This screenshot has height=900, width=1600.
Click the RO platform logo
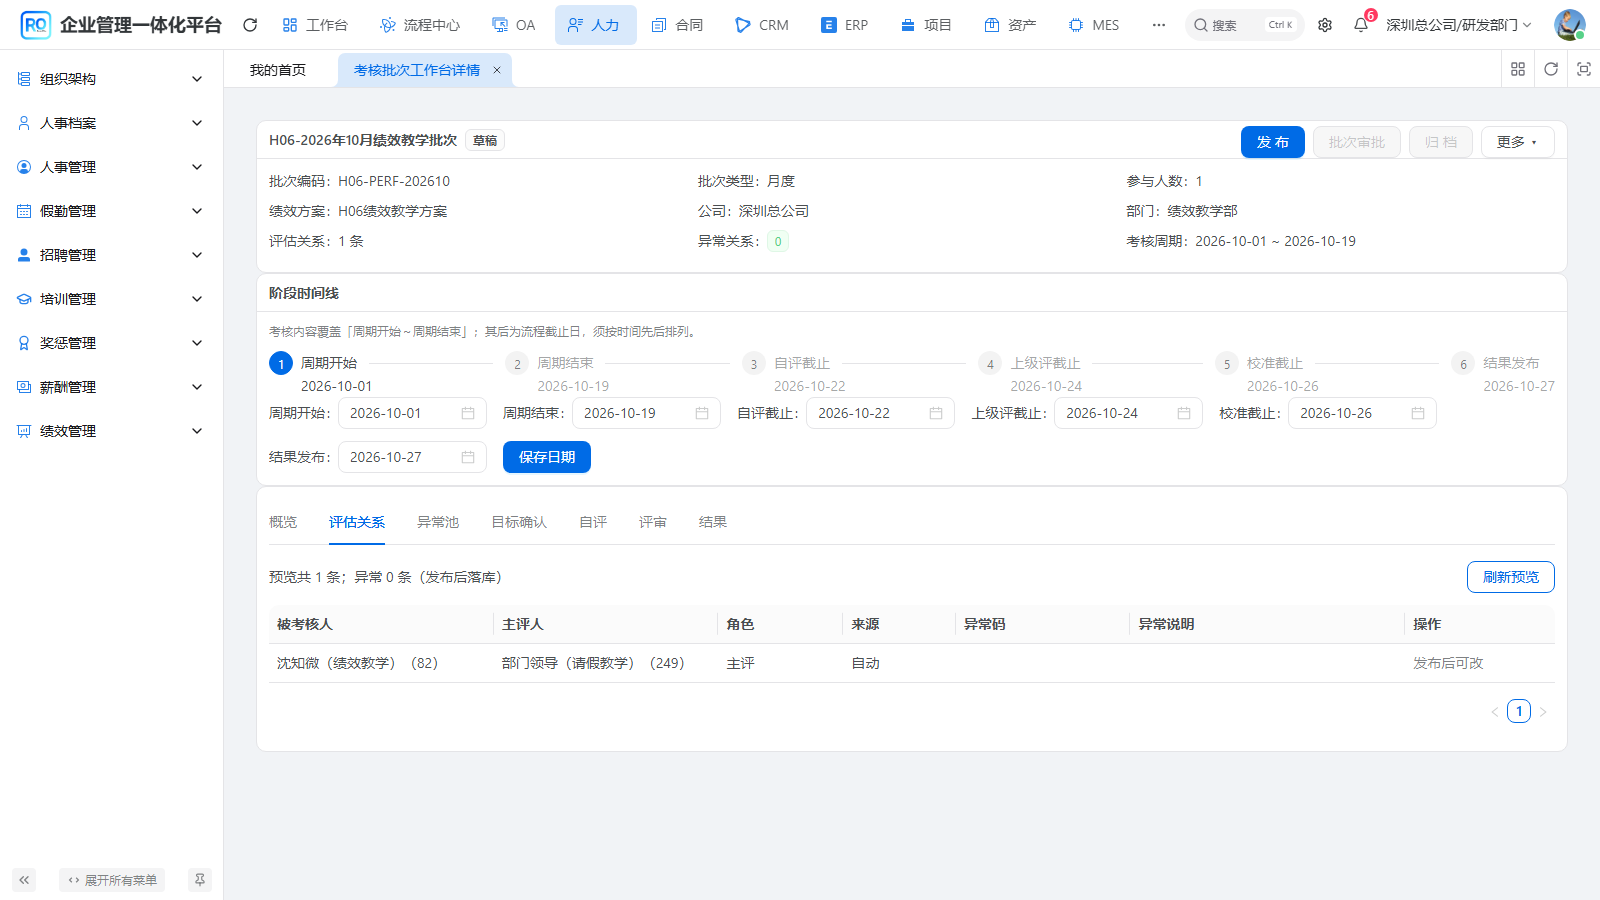[x=35, y=25]
